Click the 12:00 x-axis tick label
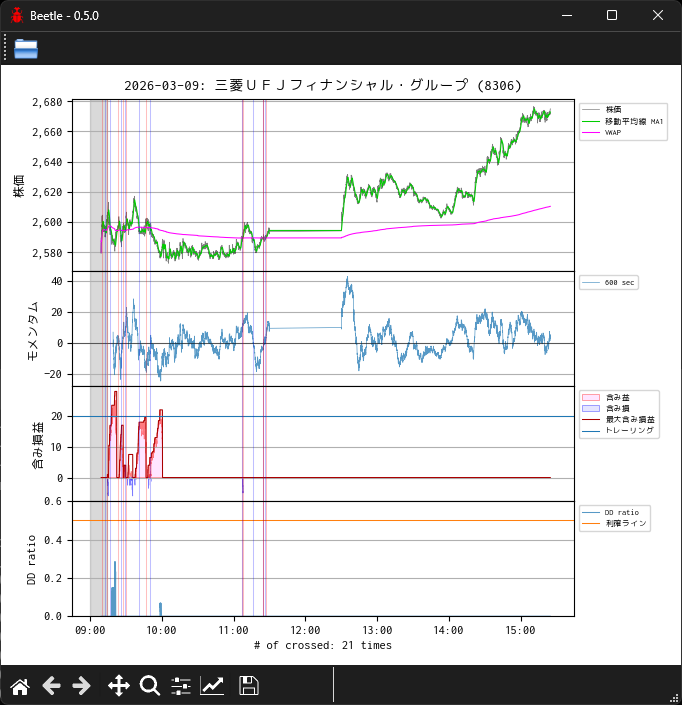The height and width of the screenshot is (705, 682). pos(305,630)
